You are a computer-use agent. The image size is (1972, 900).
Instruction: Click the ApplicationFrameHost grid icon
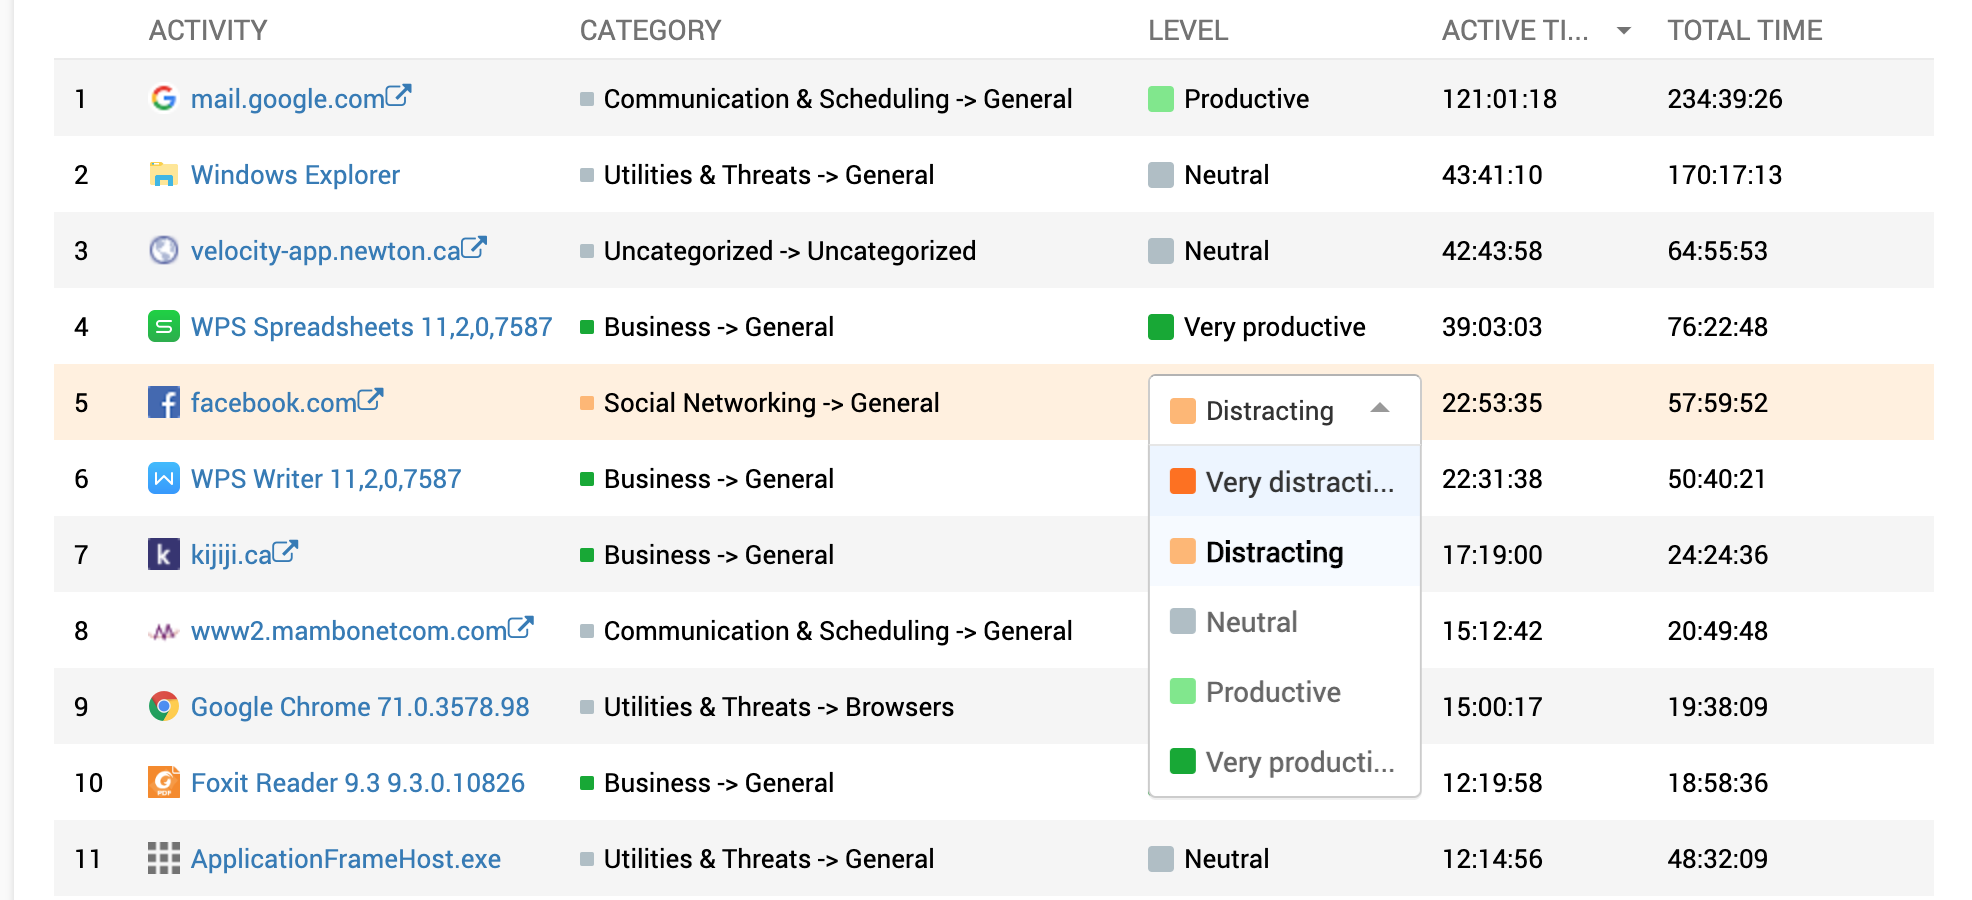(163, 858)
